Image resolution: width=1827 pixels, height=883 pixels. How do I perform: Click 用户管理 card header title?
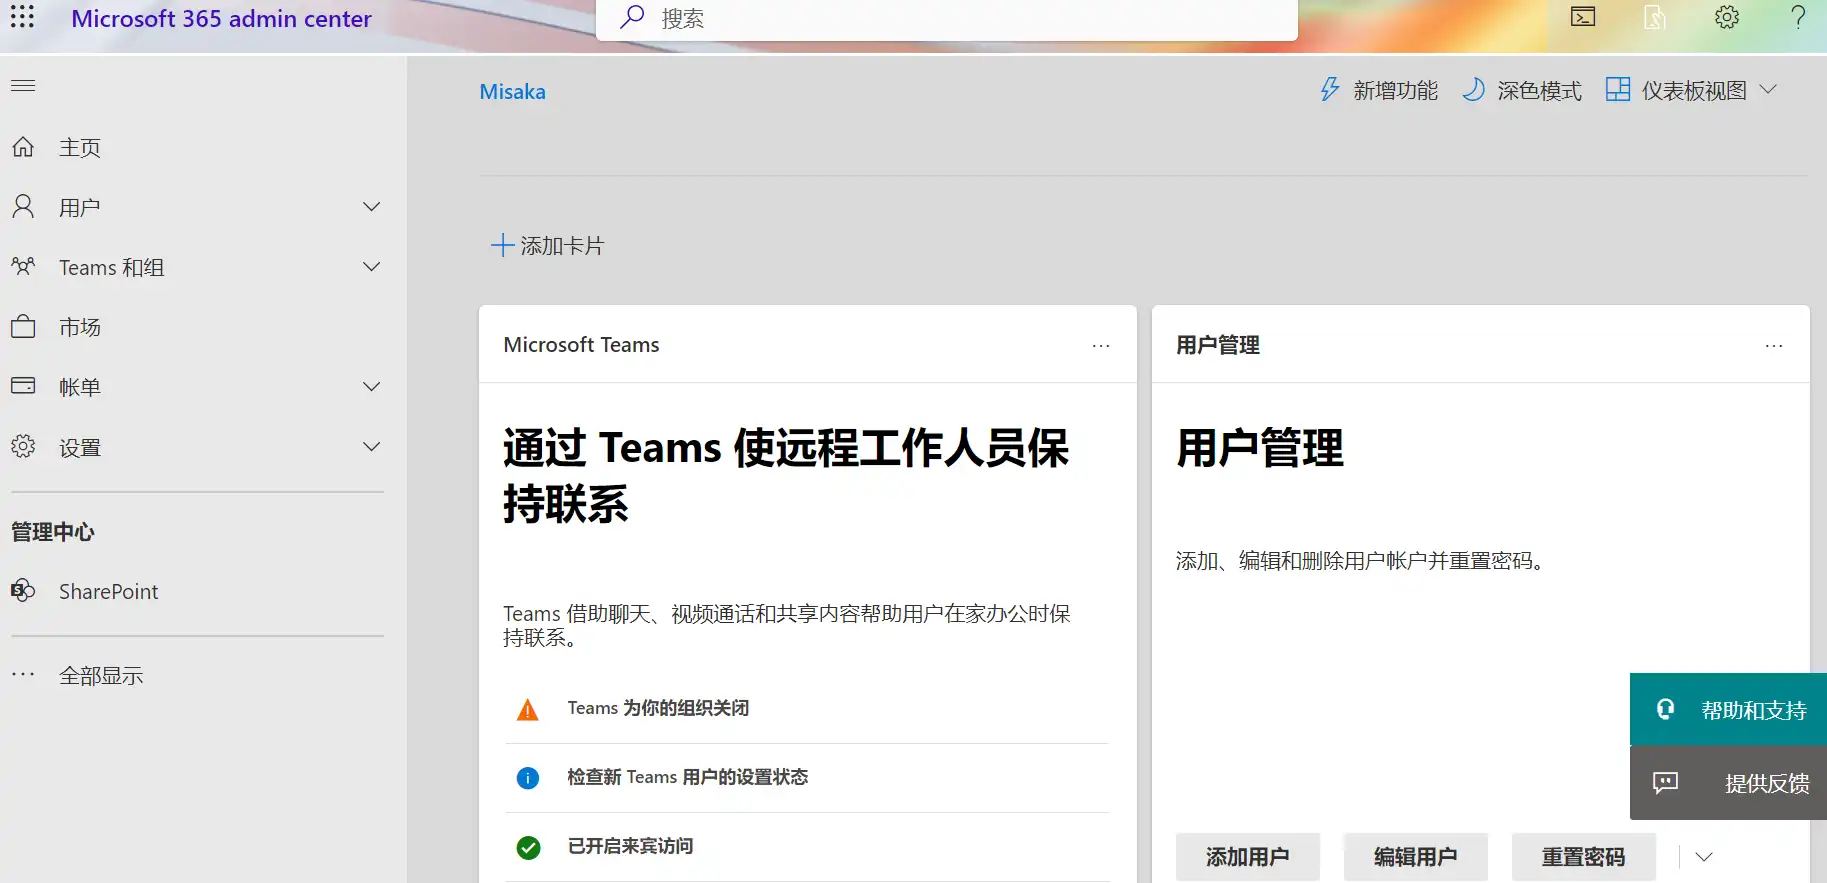(1218, 345)
